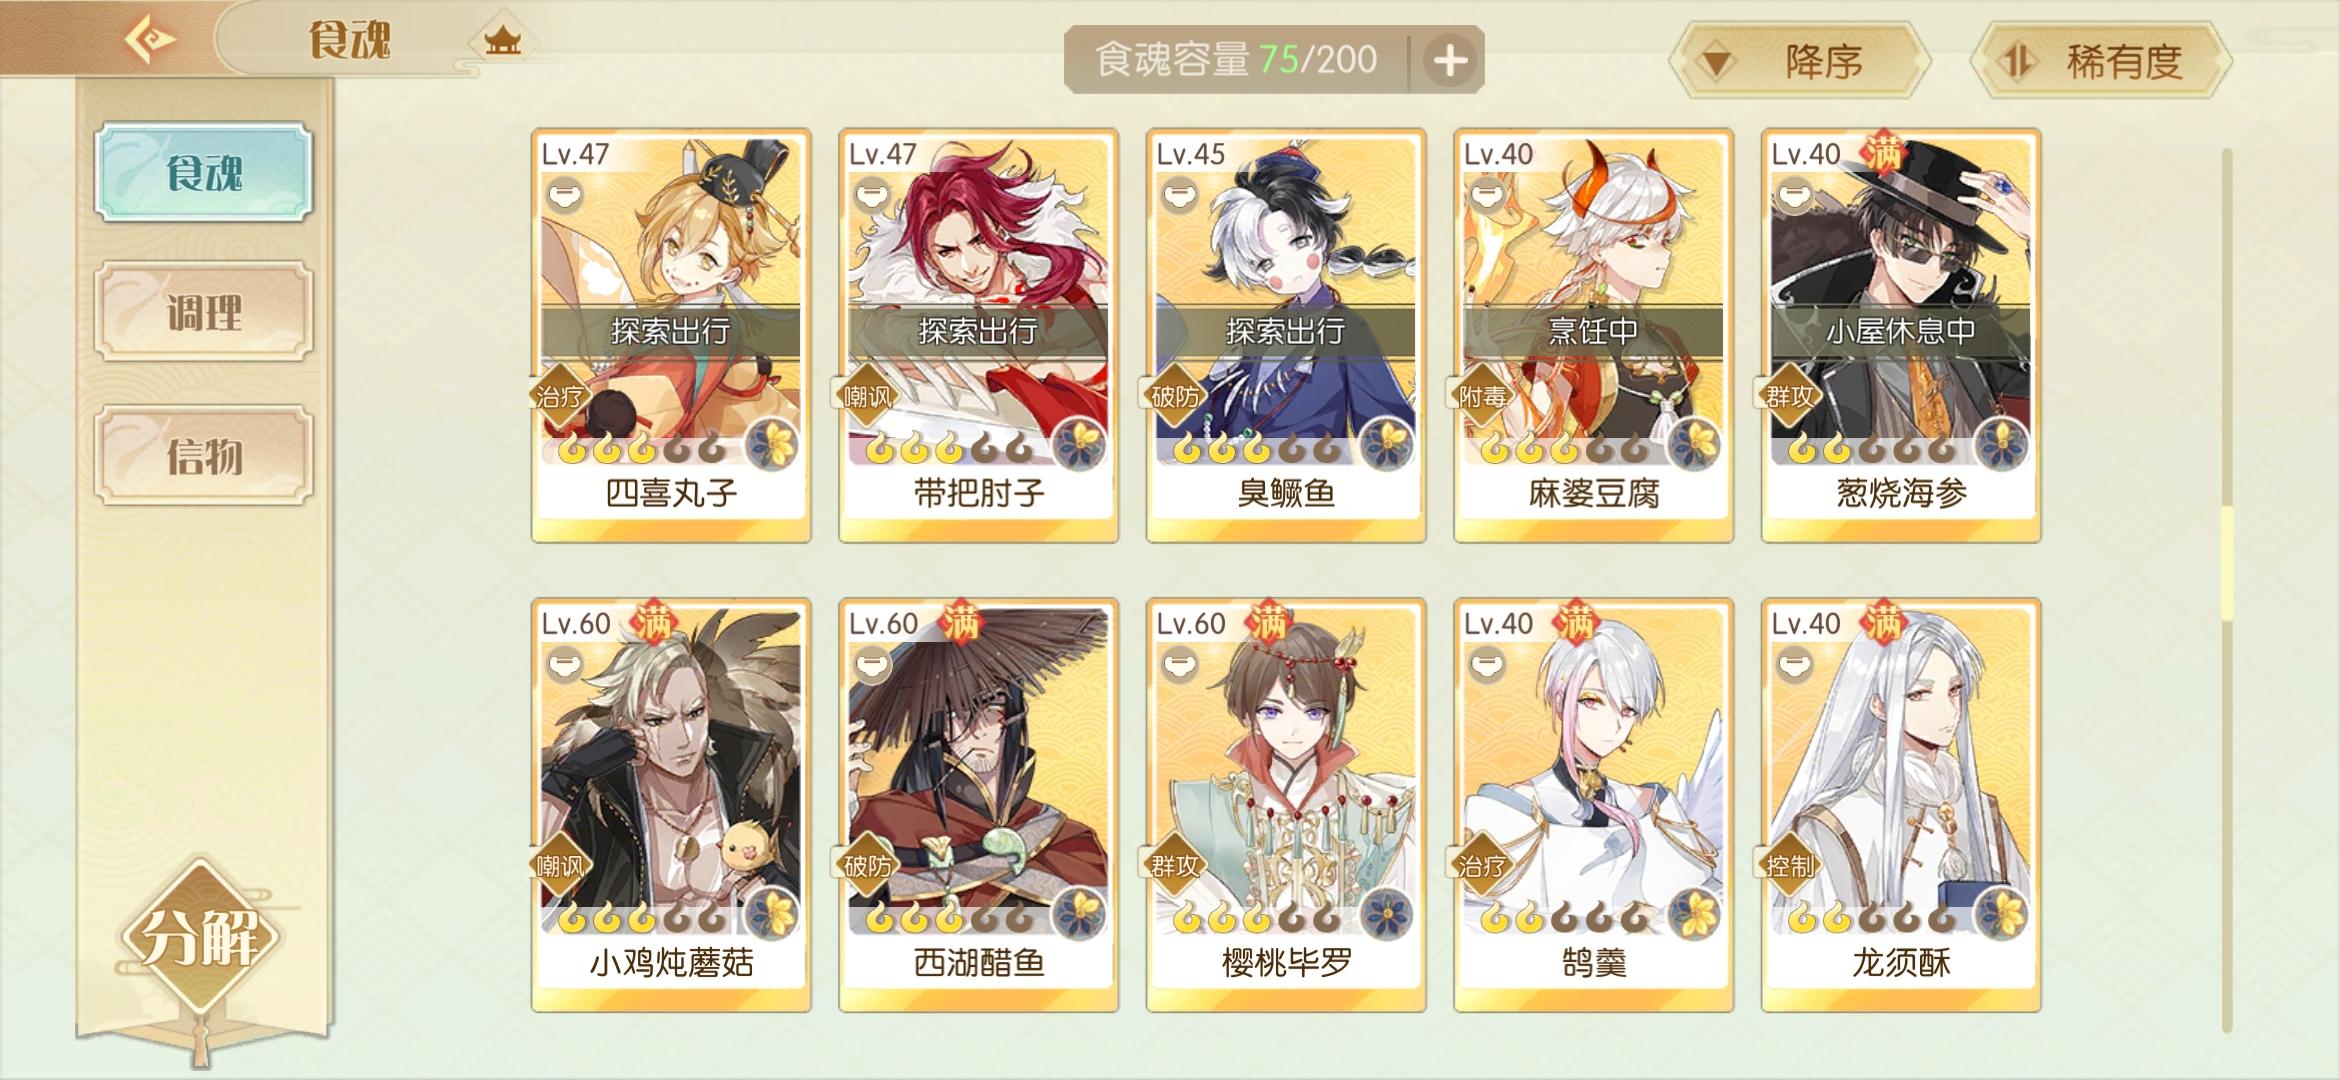Select the 食魂 side tab
The image size is (2340, 1080).
(x=204, y=172)
